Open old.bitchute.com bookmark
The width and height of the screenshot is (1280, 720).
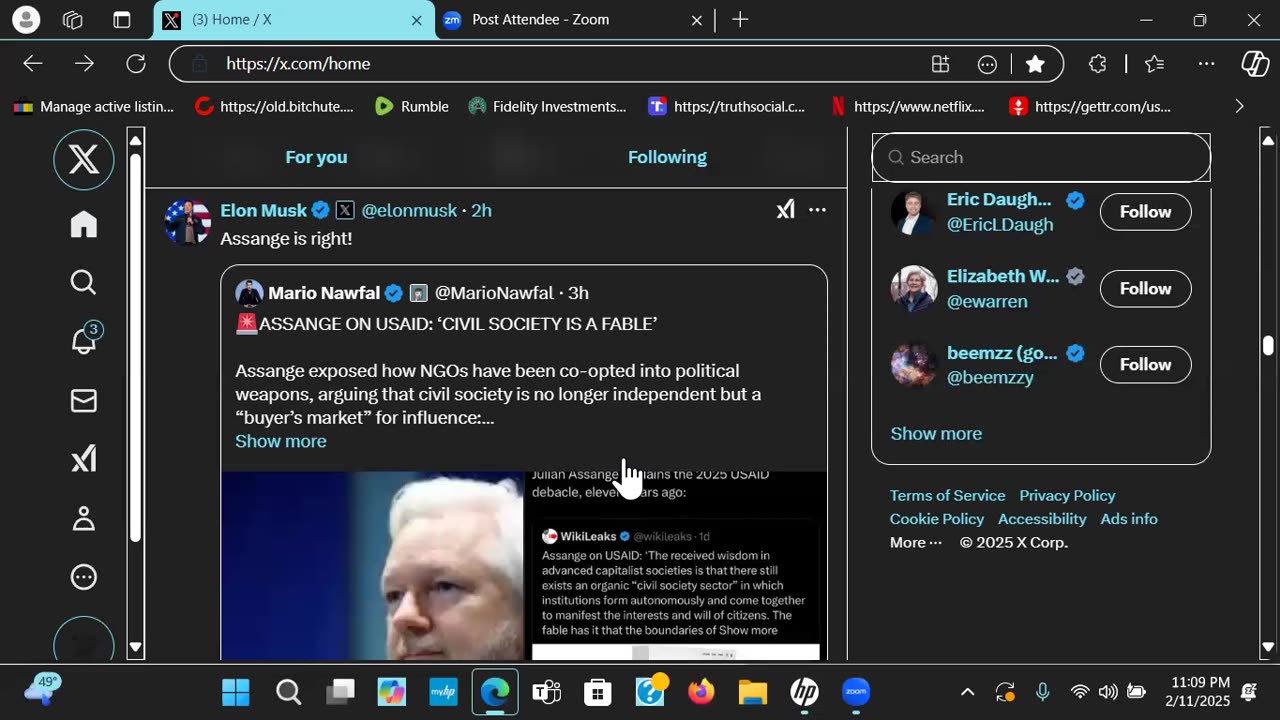click(275, 106)
